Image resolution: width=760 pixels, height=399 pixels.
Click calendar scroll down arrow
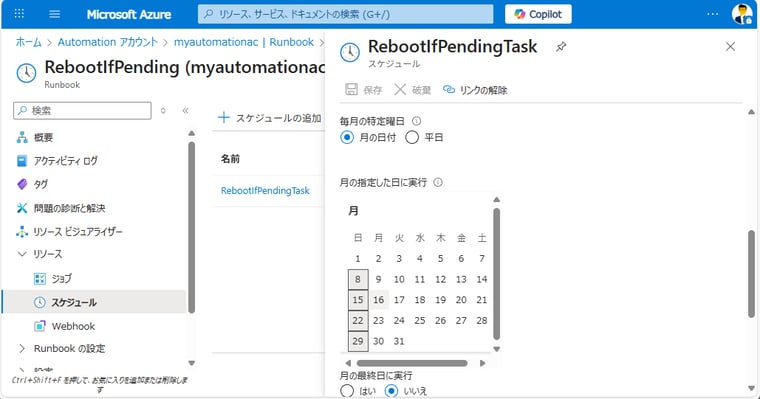(x=496, y=349)
